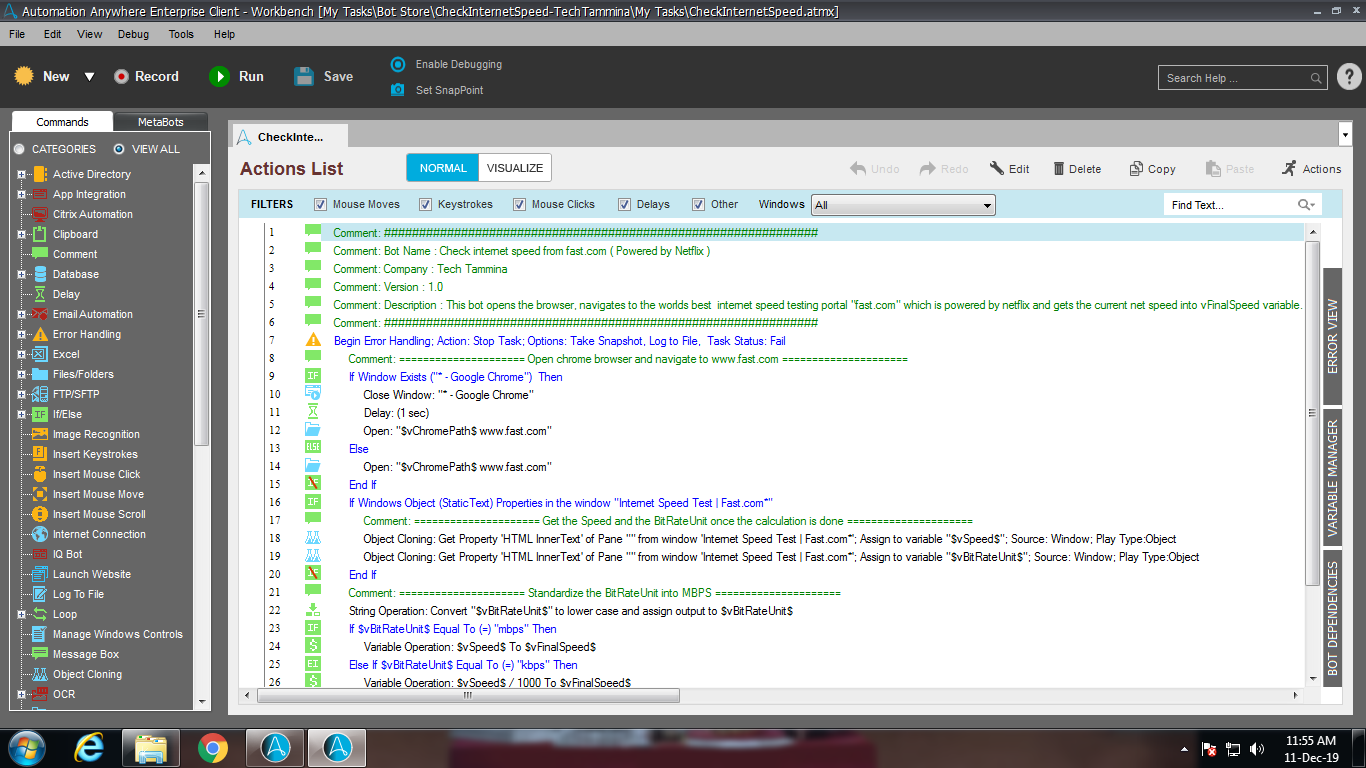Click the Record icon in toolbar
This screenshot has height=768, width=1366.
(x=121, y=76)
